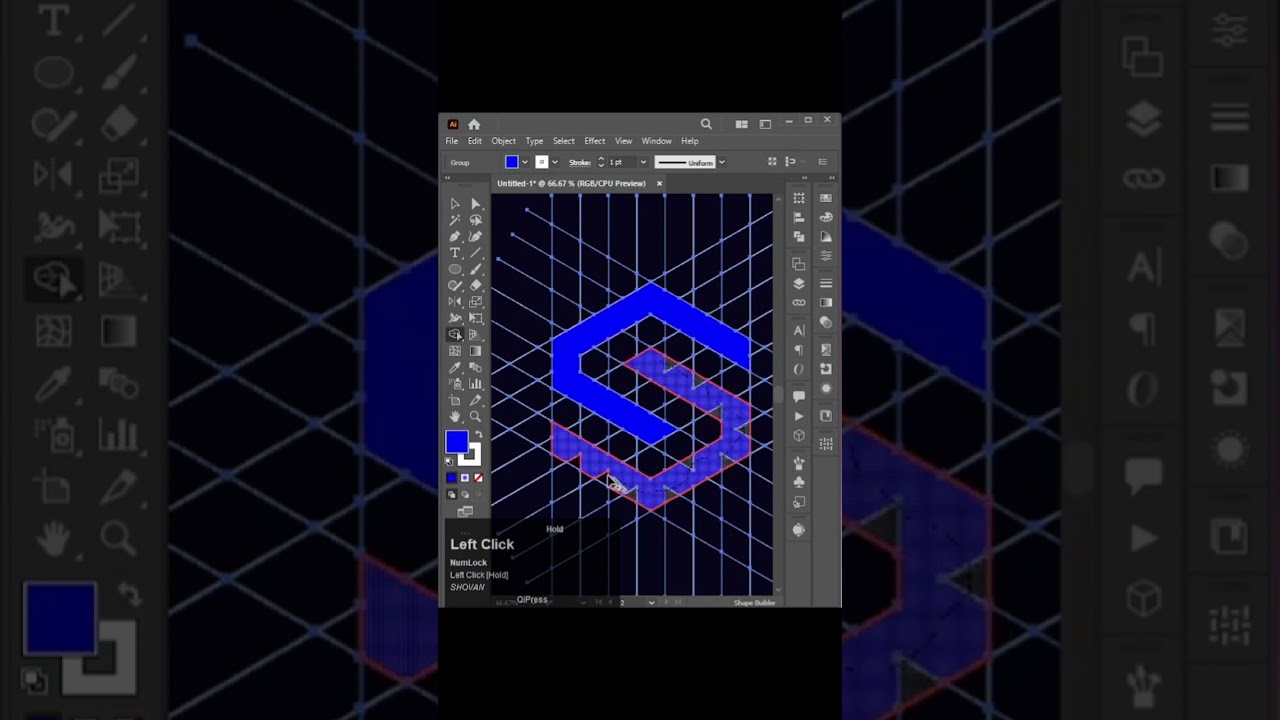Select the Column Graph tool
This screenshot has height=720, width=1280.
pos(475,383)
